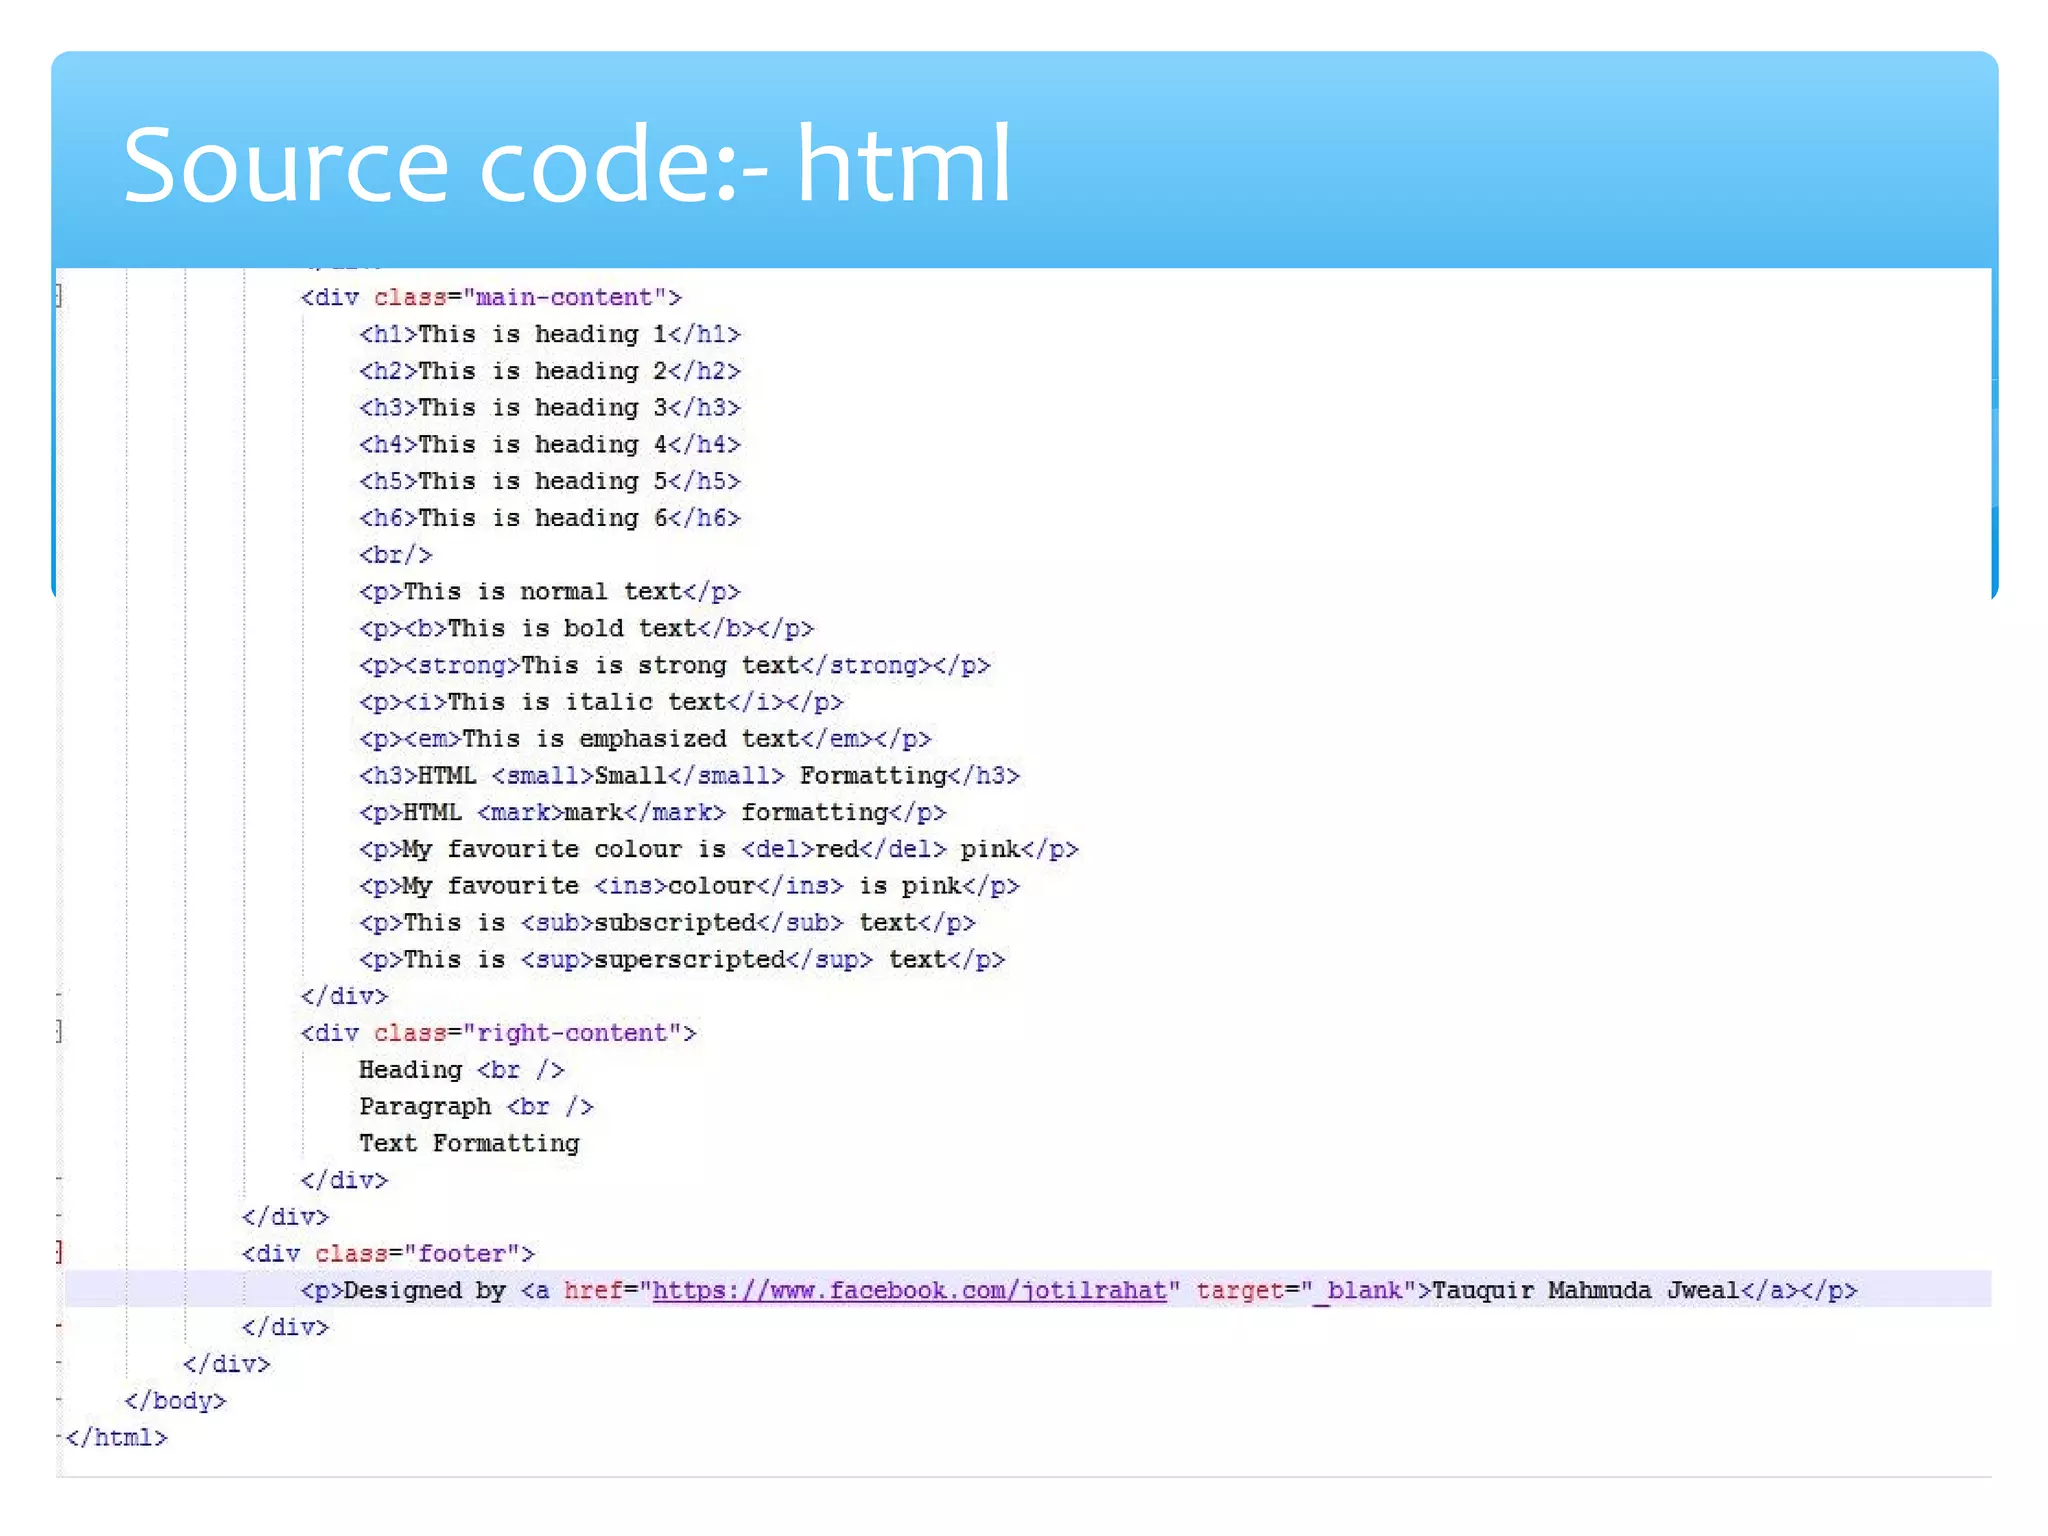
Task: Click the closing body tag
Action: tap(175, 1401)
